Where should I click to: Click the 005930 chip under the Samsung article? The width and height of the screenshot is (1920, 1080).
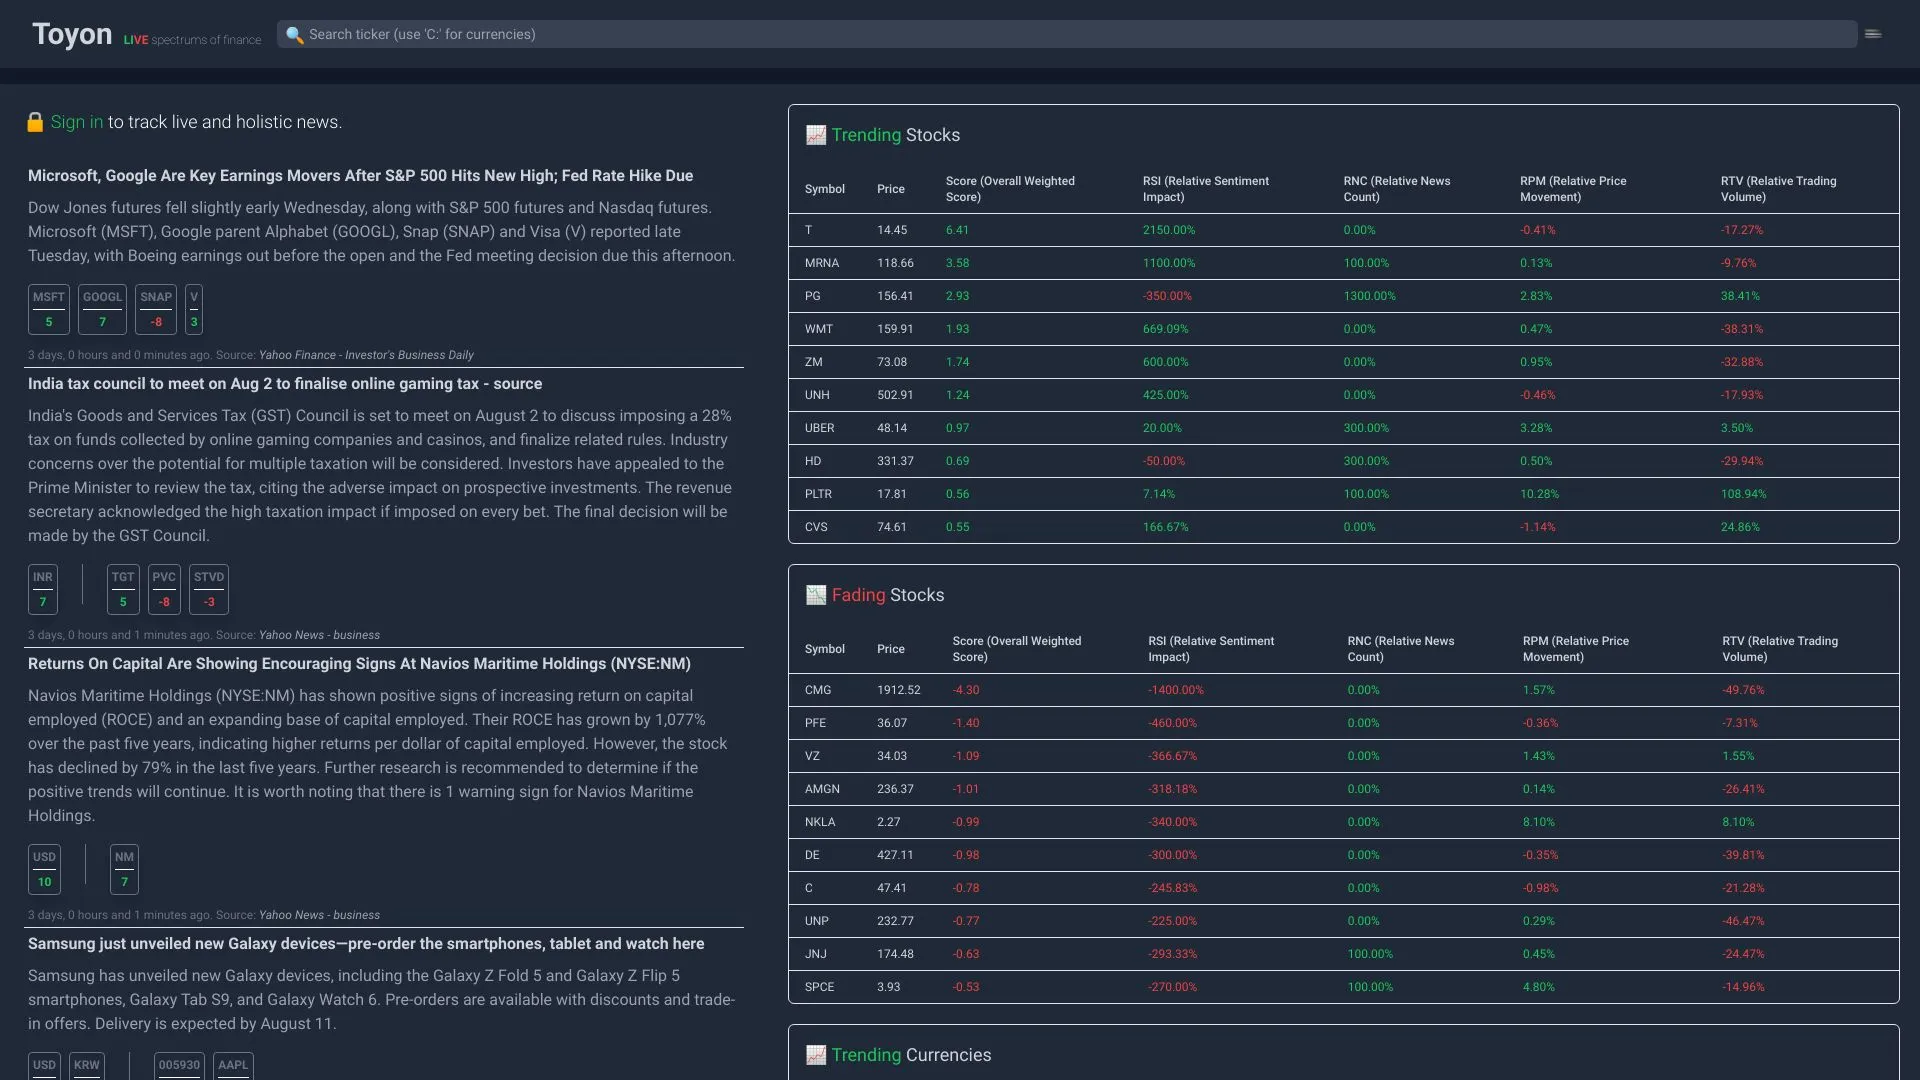coord(179,1066)
